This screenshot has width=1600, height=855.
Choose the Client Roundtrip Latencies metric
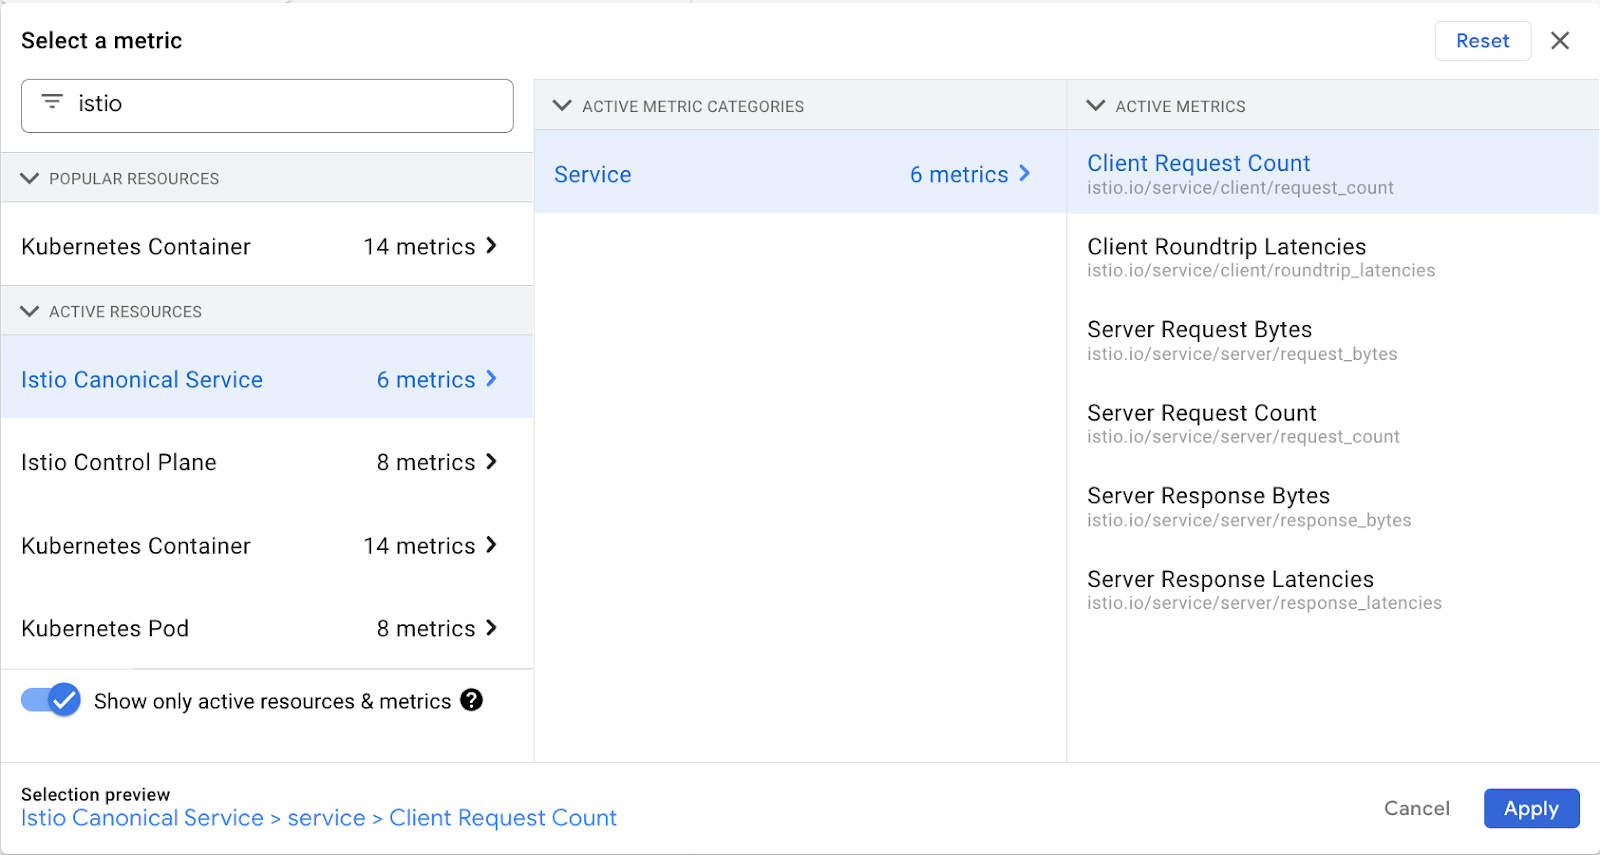[x=1333, y=257]
